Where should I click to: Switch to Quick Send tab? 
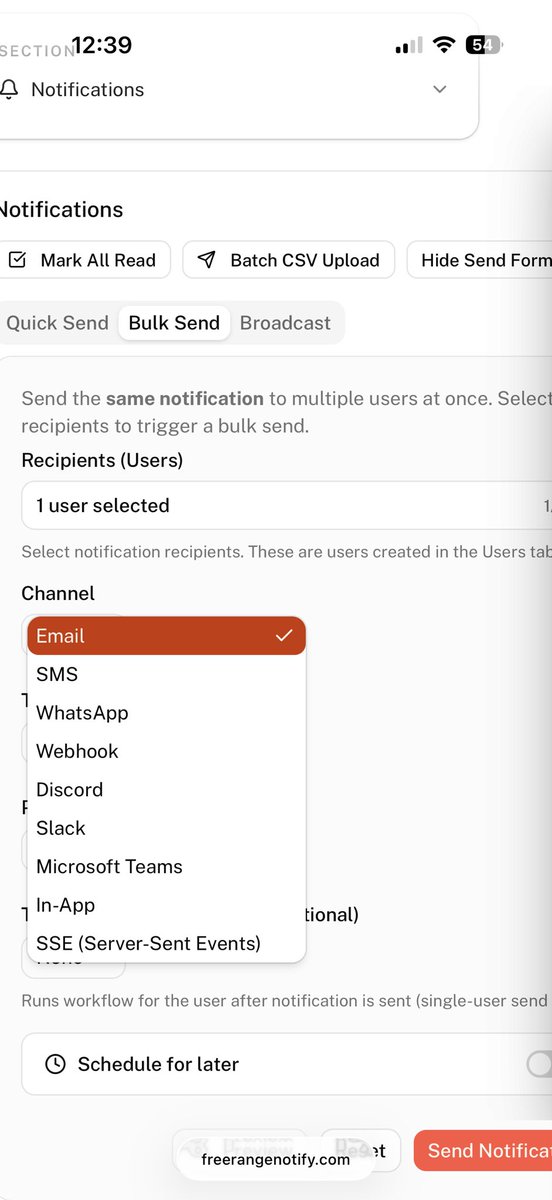[57, 323]
